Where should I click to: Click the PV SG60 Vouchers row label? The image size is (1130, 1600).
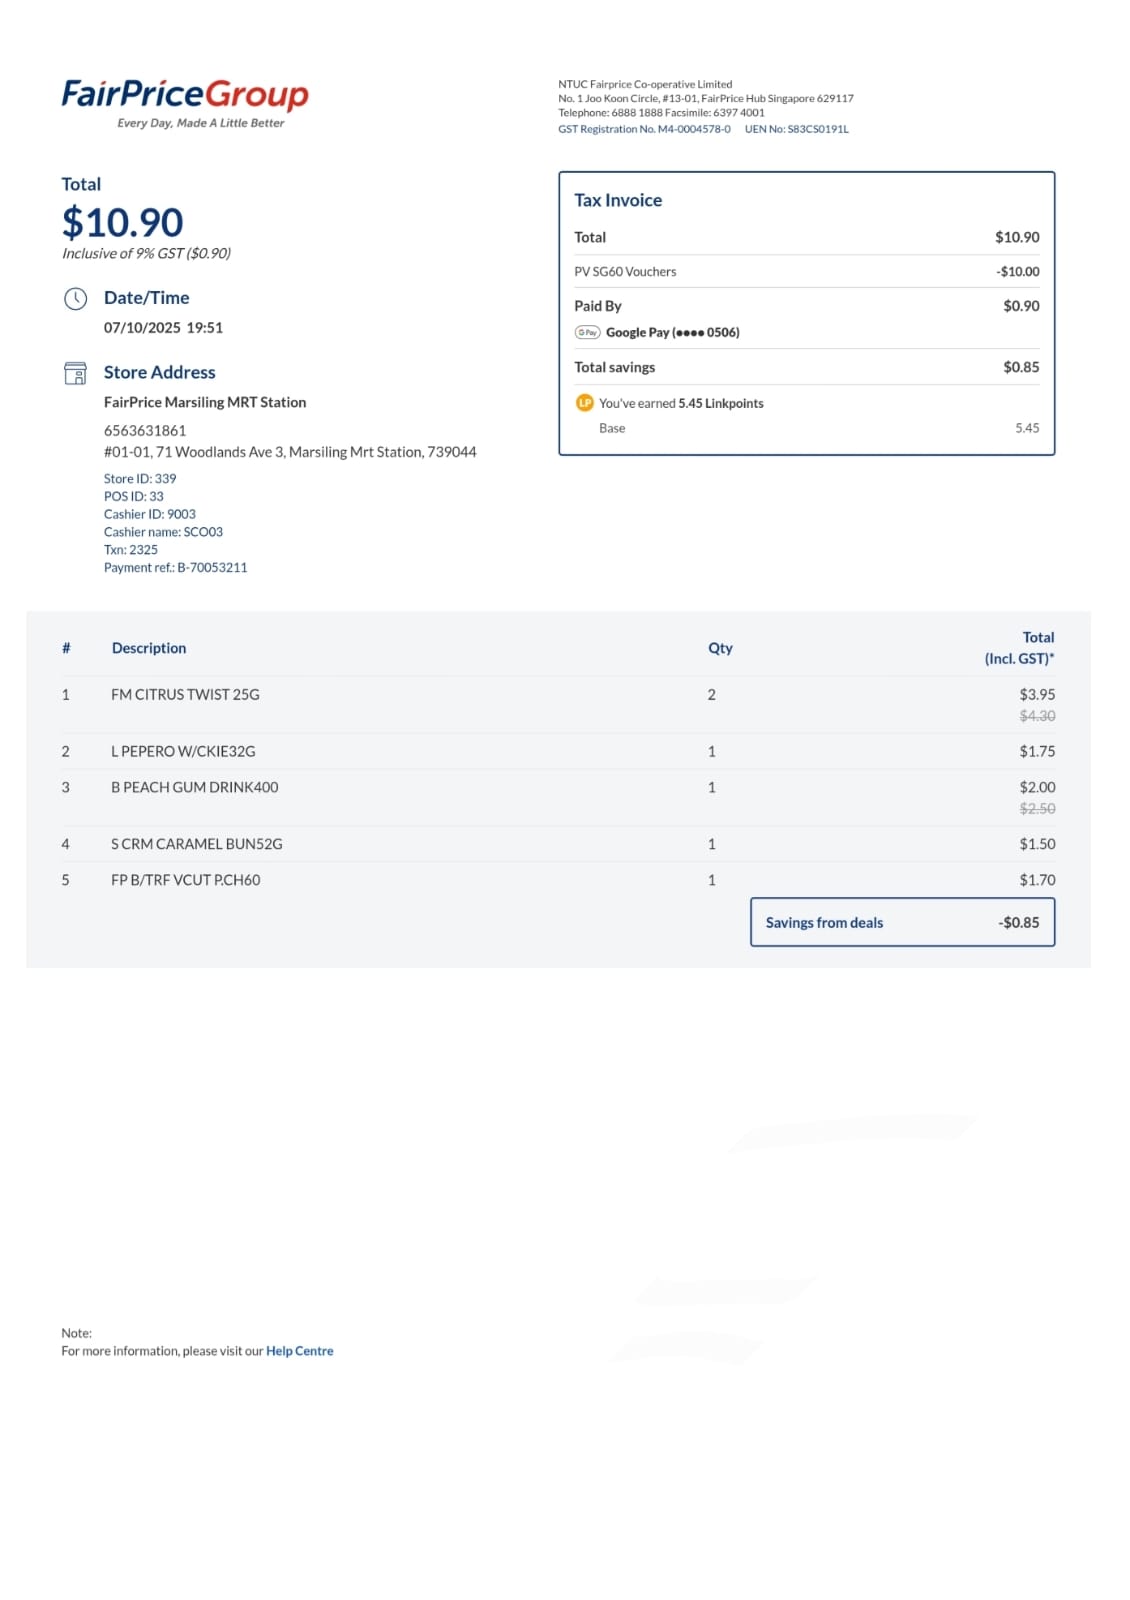625,271
